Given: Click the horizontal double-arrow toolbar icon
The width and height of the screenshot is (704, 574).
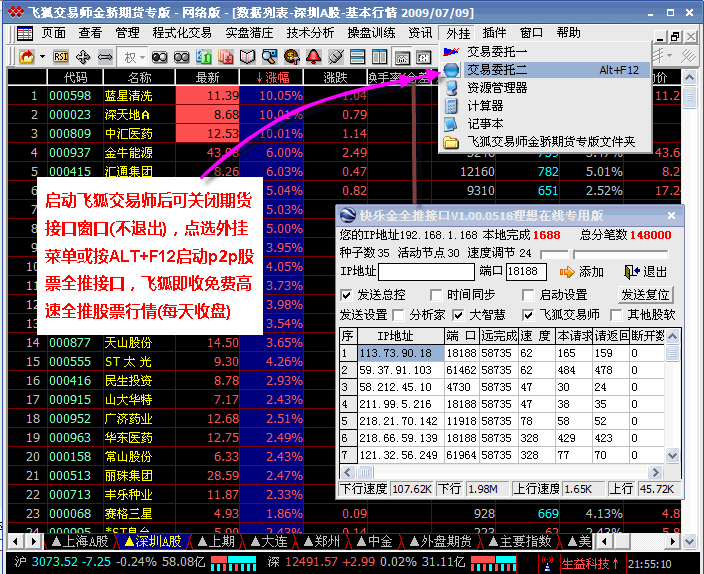Looking at the screenshot, I should [x=105, y=57].
